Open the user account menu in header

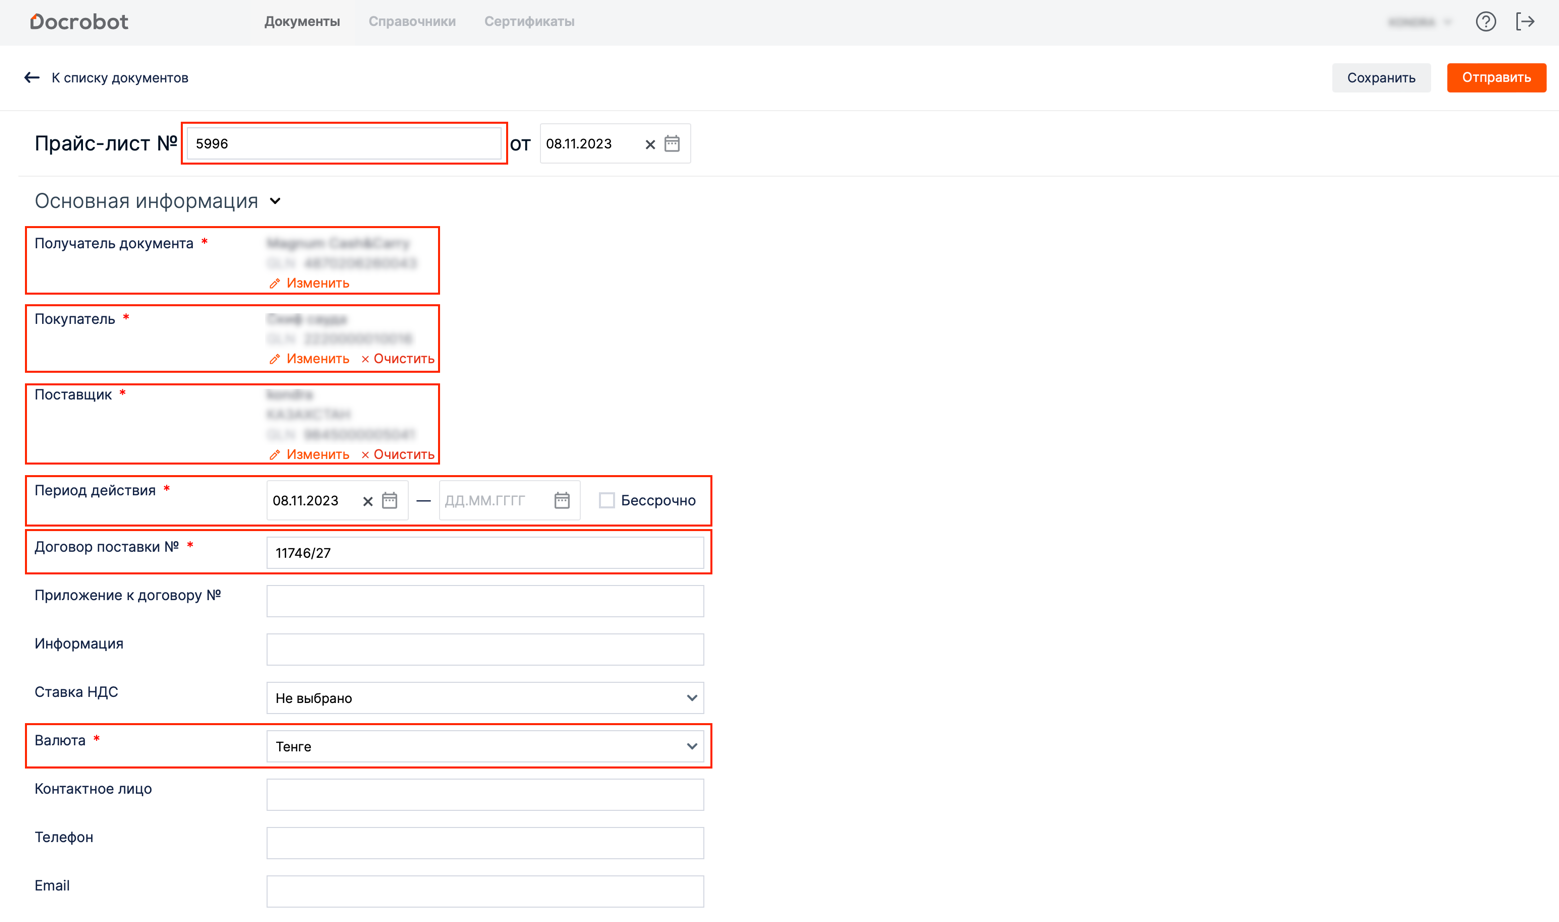click(1419, 22)
